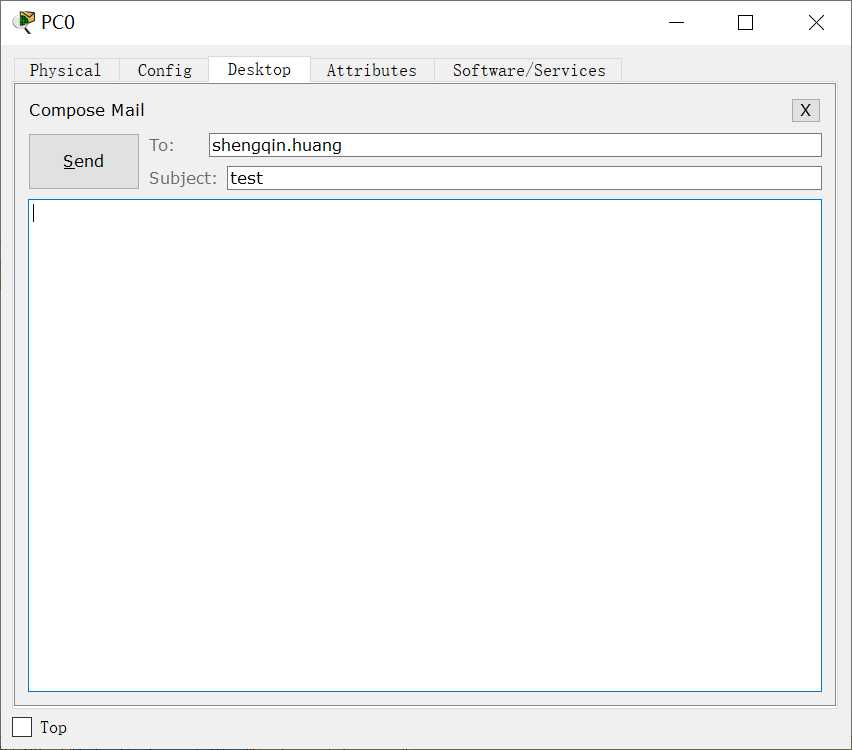Open the Config tab
The height and width of the screenshot is (750, 852).
[164, 70]
